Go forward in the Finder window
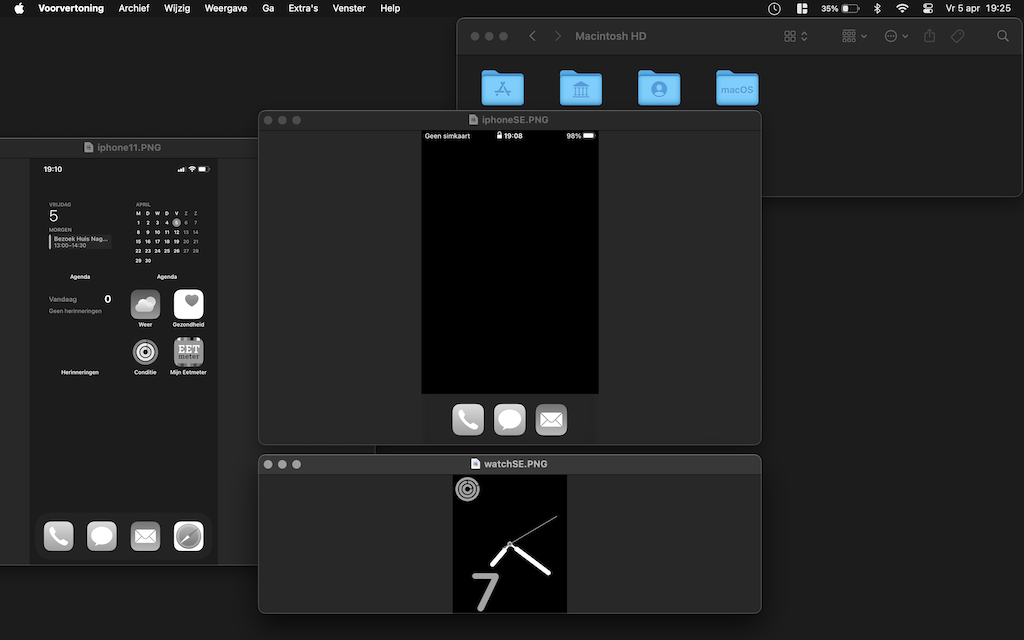Viewport: 1024px width, 640px height. (558, 36)
